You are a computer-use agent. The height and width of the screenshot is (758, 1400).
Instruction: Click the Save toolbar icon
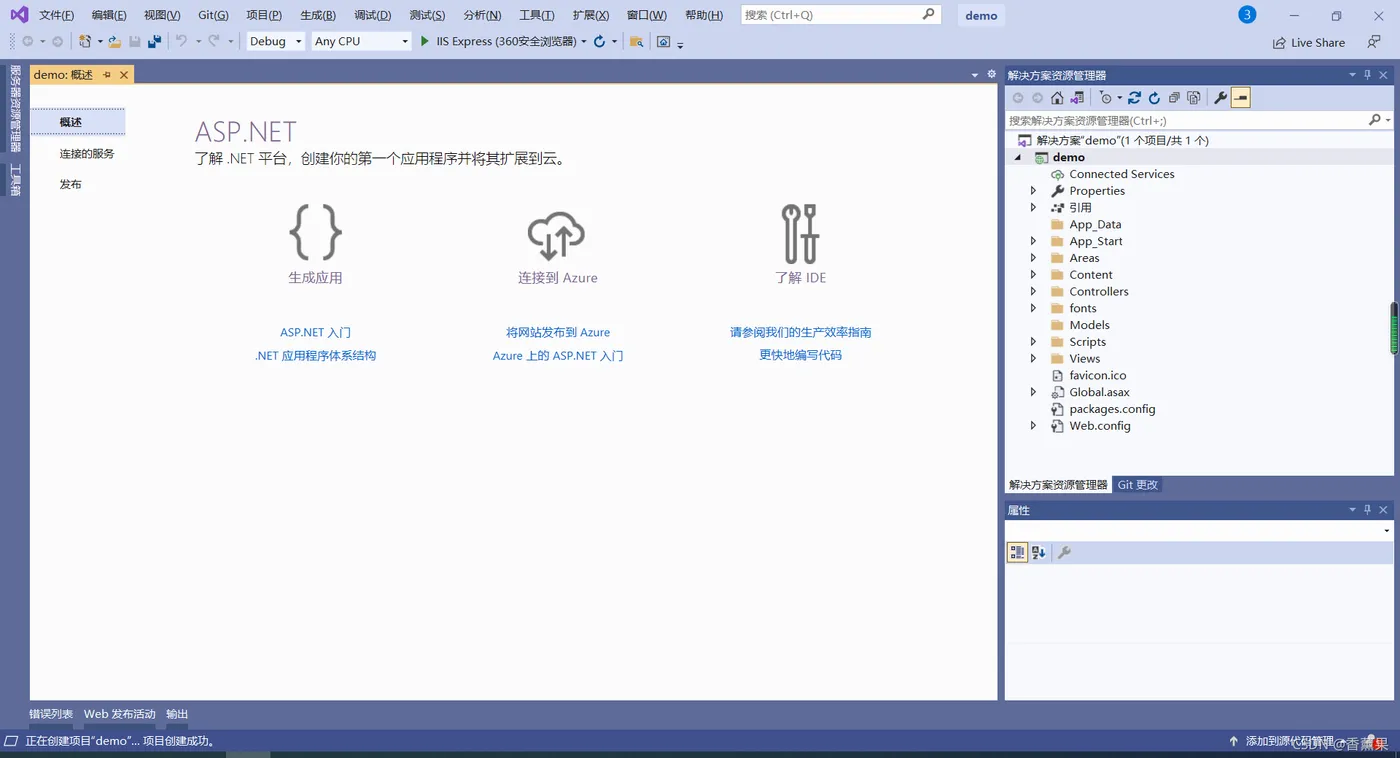point(135,41)
